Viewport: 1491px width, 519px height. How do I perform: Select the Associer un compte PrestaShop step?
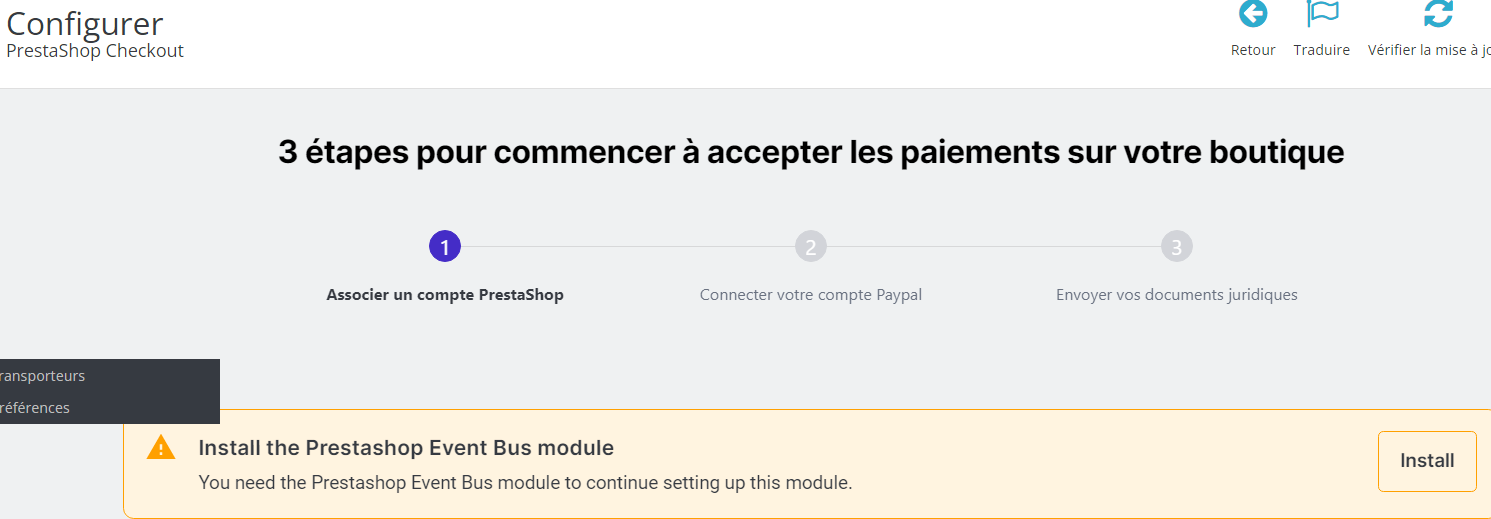point(445,295)
